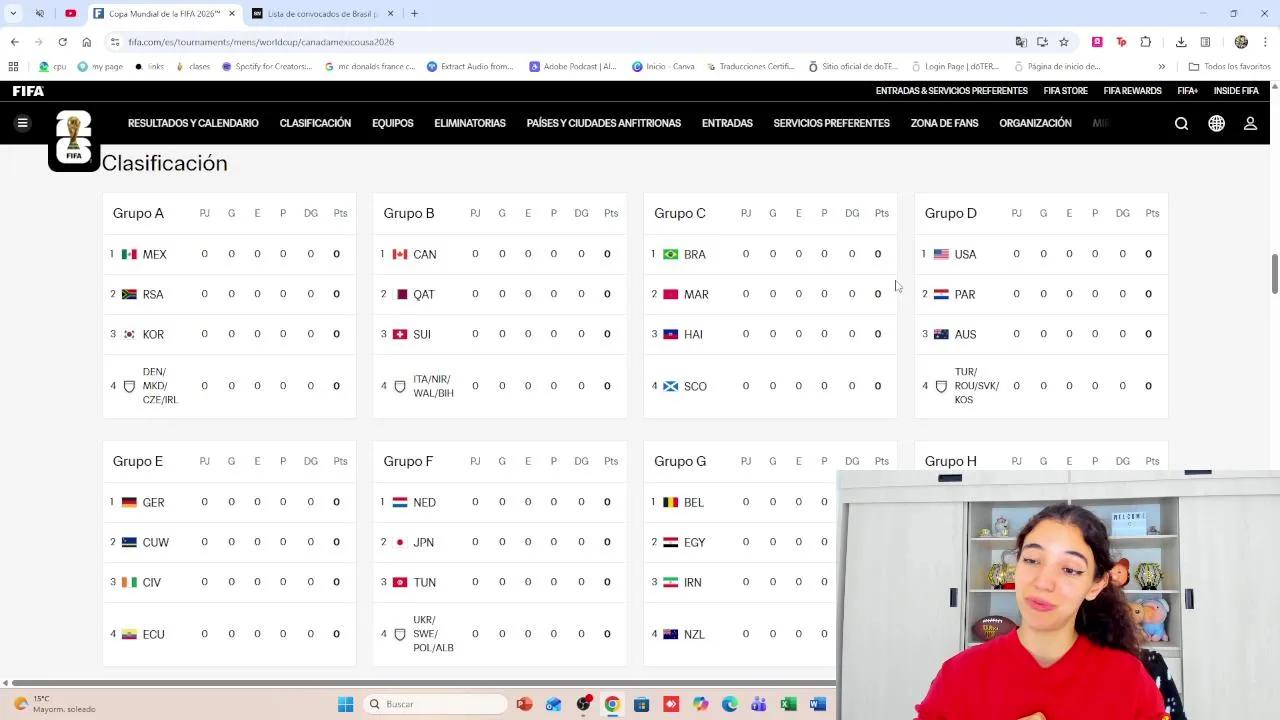Show more bookmarks with the chevron
1280x720 pixels.
pos(1161,67)
